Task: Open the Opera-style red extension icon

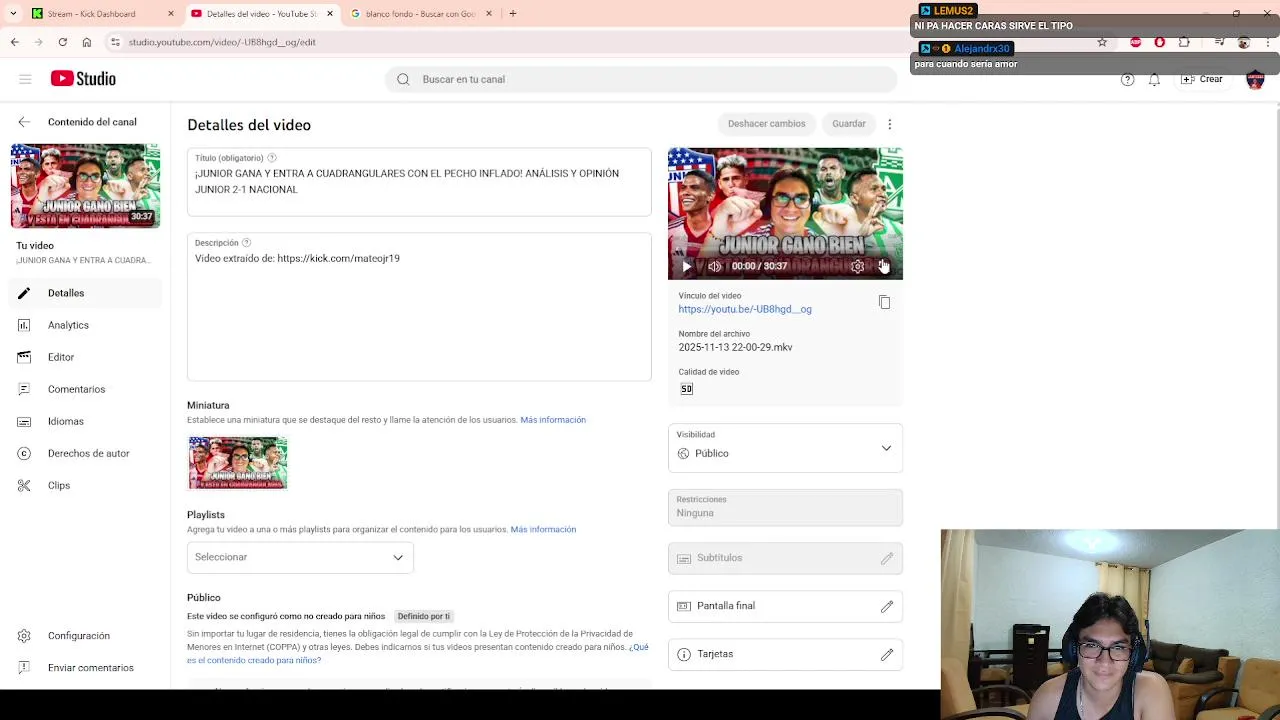Action: (1160, 42)
